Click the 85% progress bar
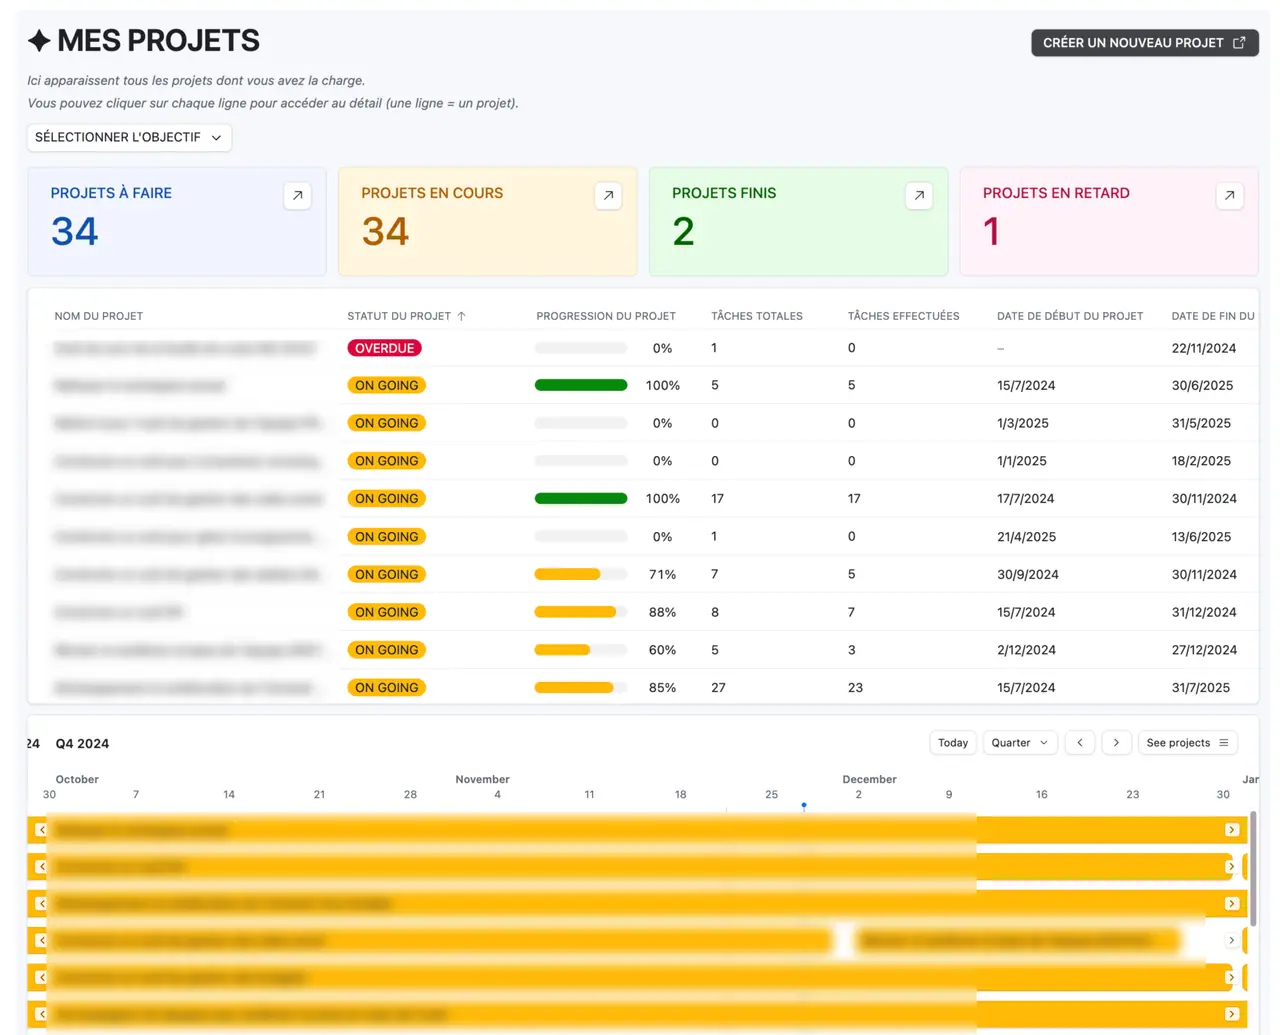1280x1035 pixels. point(581,688)
